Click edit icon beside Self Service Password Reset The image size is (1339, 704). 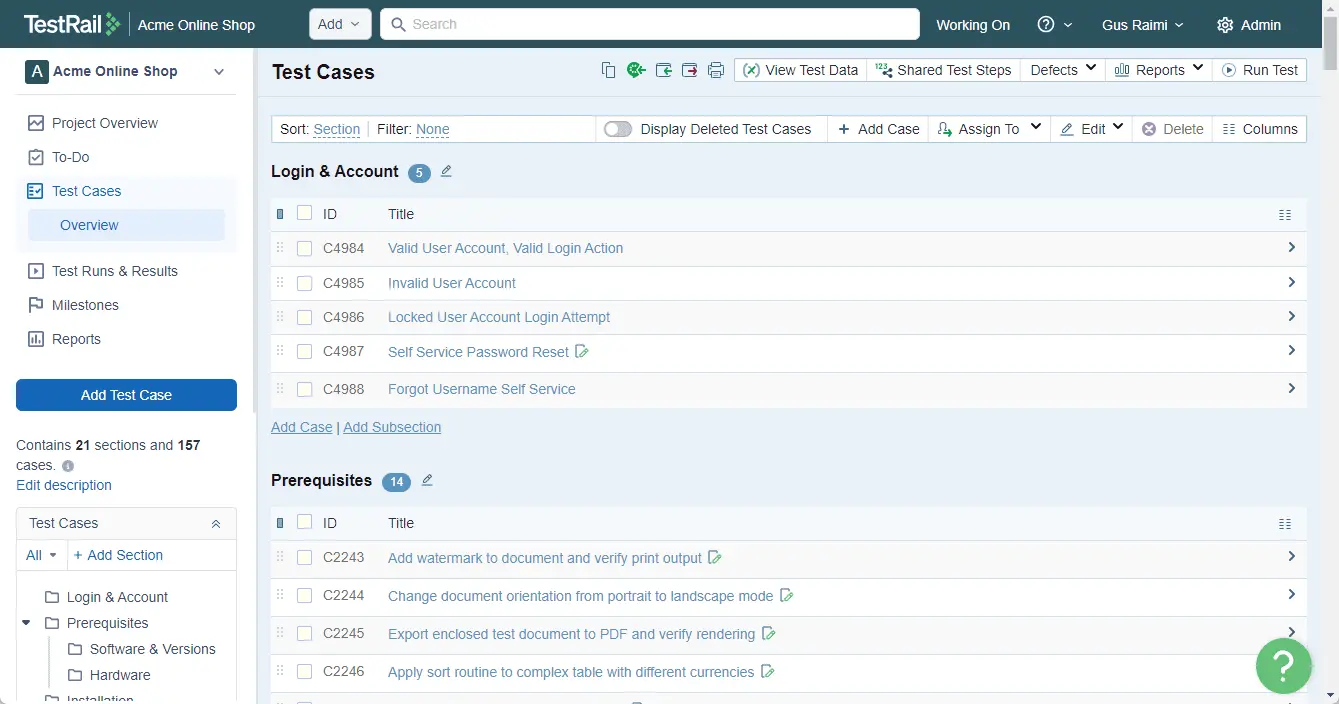[582, 352]
